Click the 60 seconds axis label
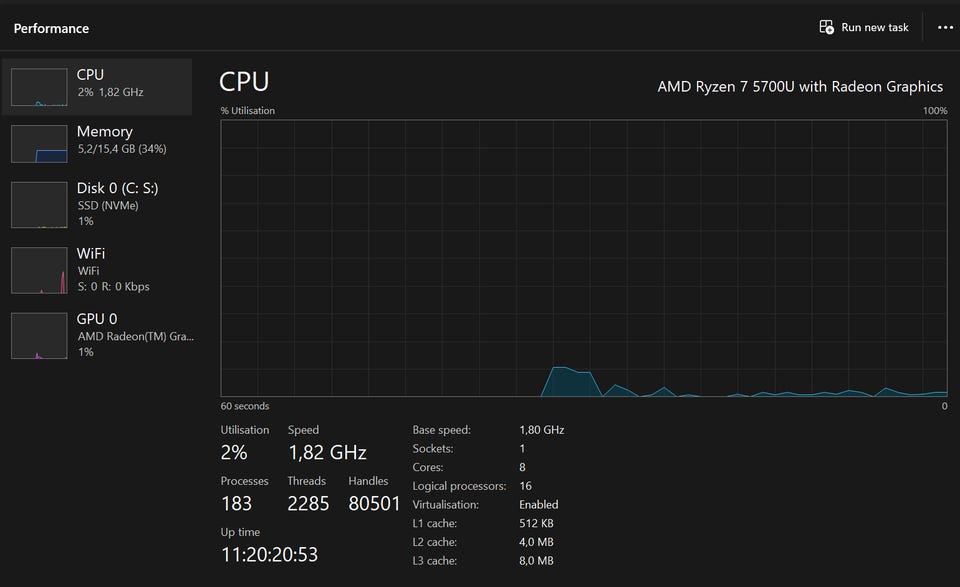960x587 pixels. coord(245,406)
